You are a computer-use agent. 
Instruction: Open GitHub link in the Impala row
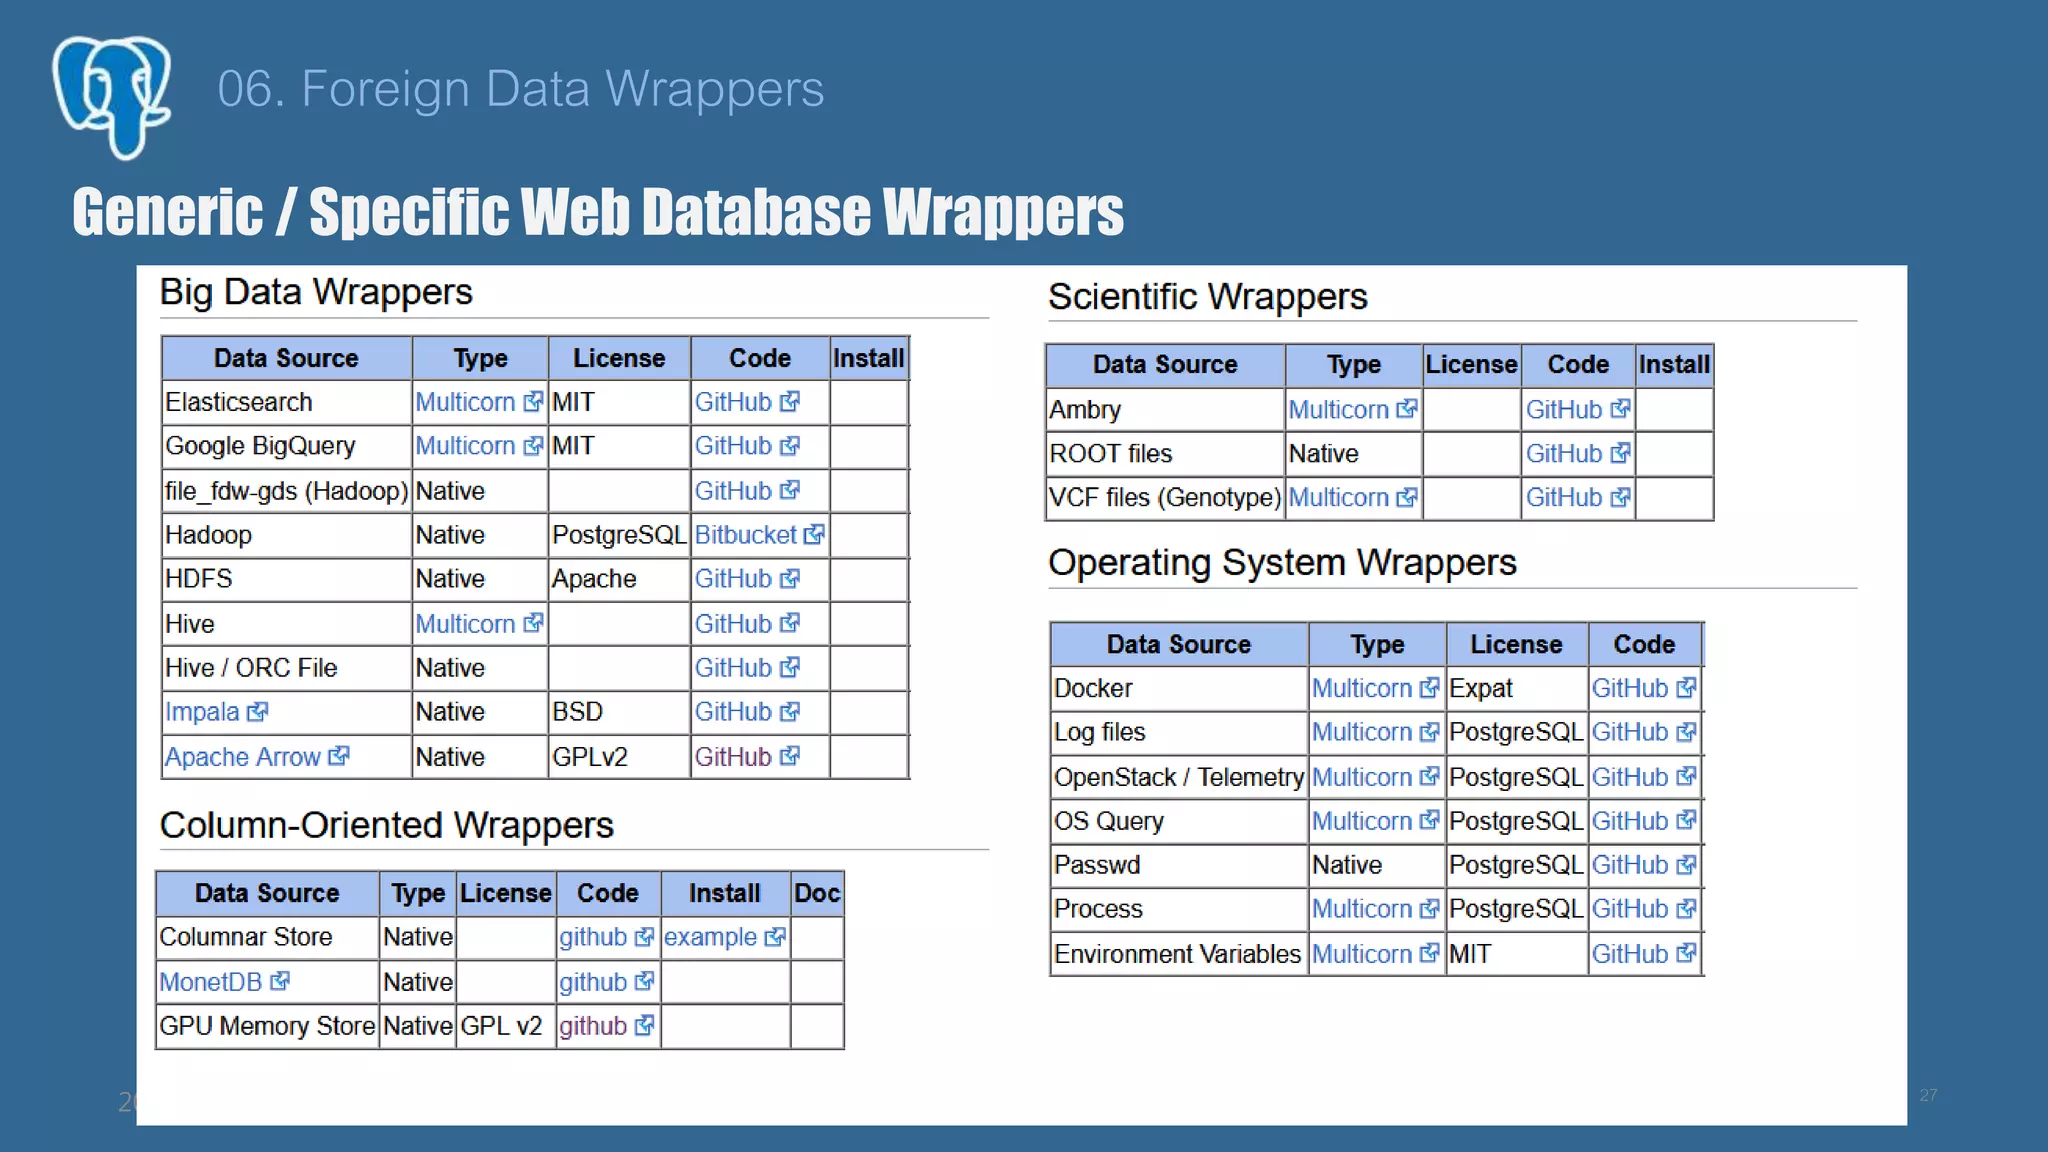point(747,712)
